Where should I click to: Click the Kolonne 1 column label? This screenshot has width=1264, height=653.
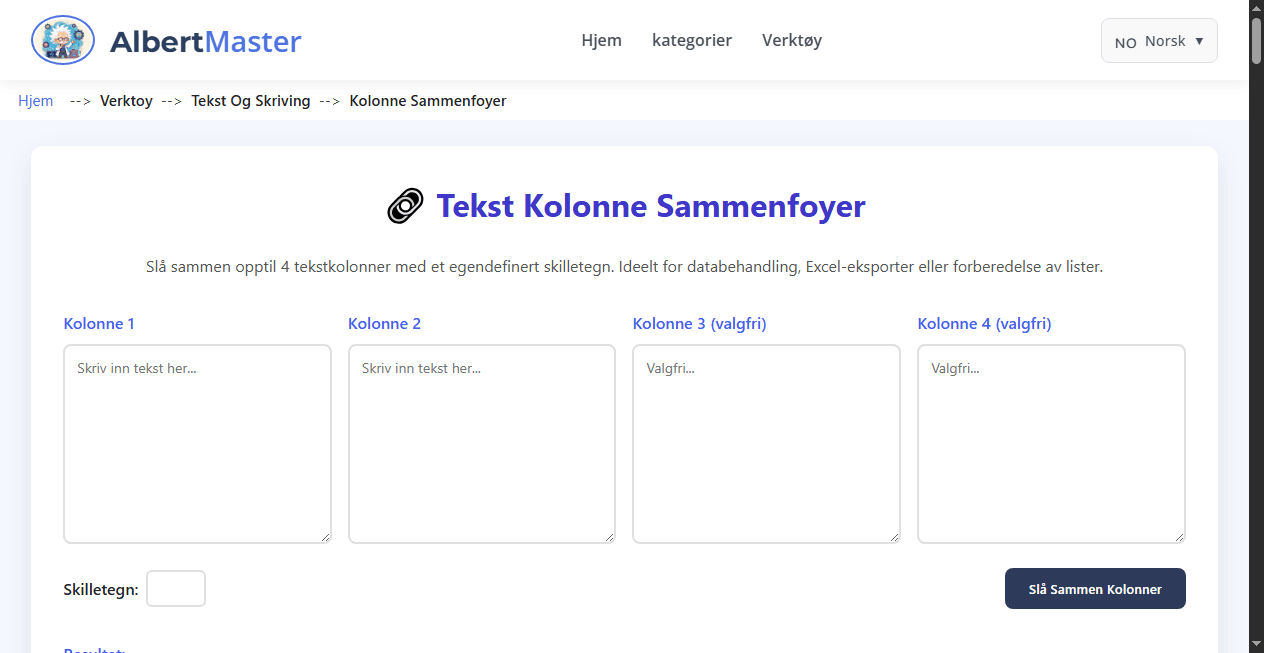[x=99, y=323]
